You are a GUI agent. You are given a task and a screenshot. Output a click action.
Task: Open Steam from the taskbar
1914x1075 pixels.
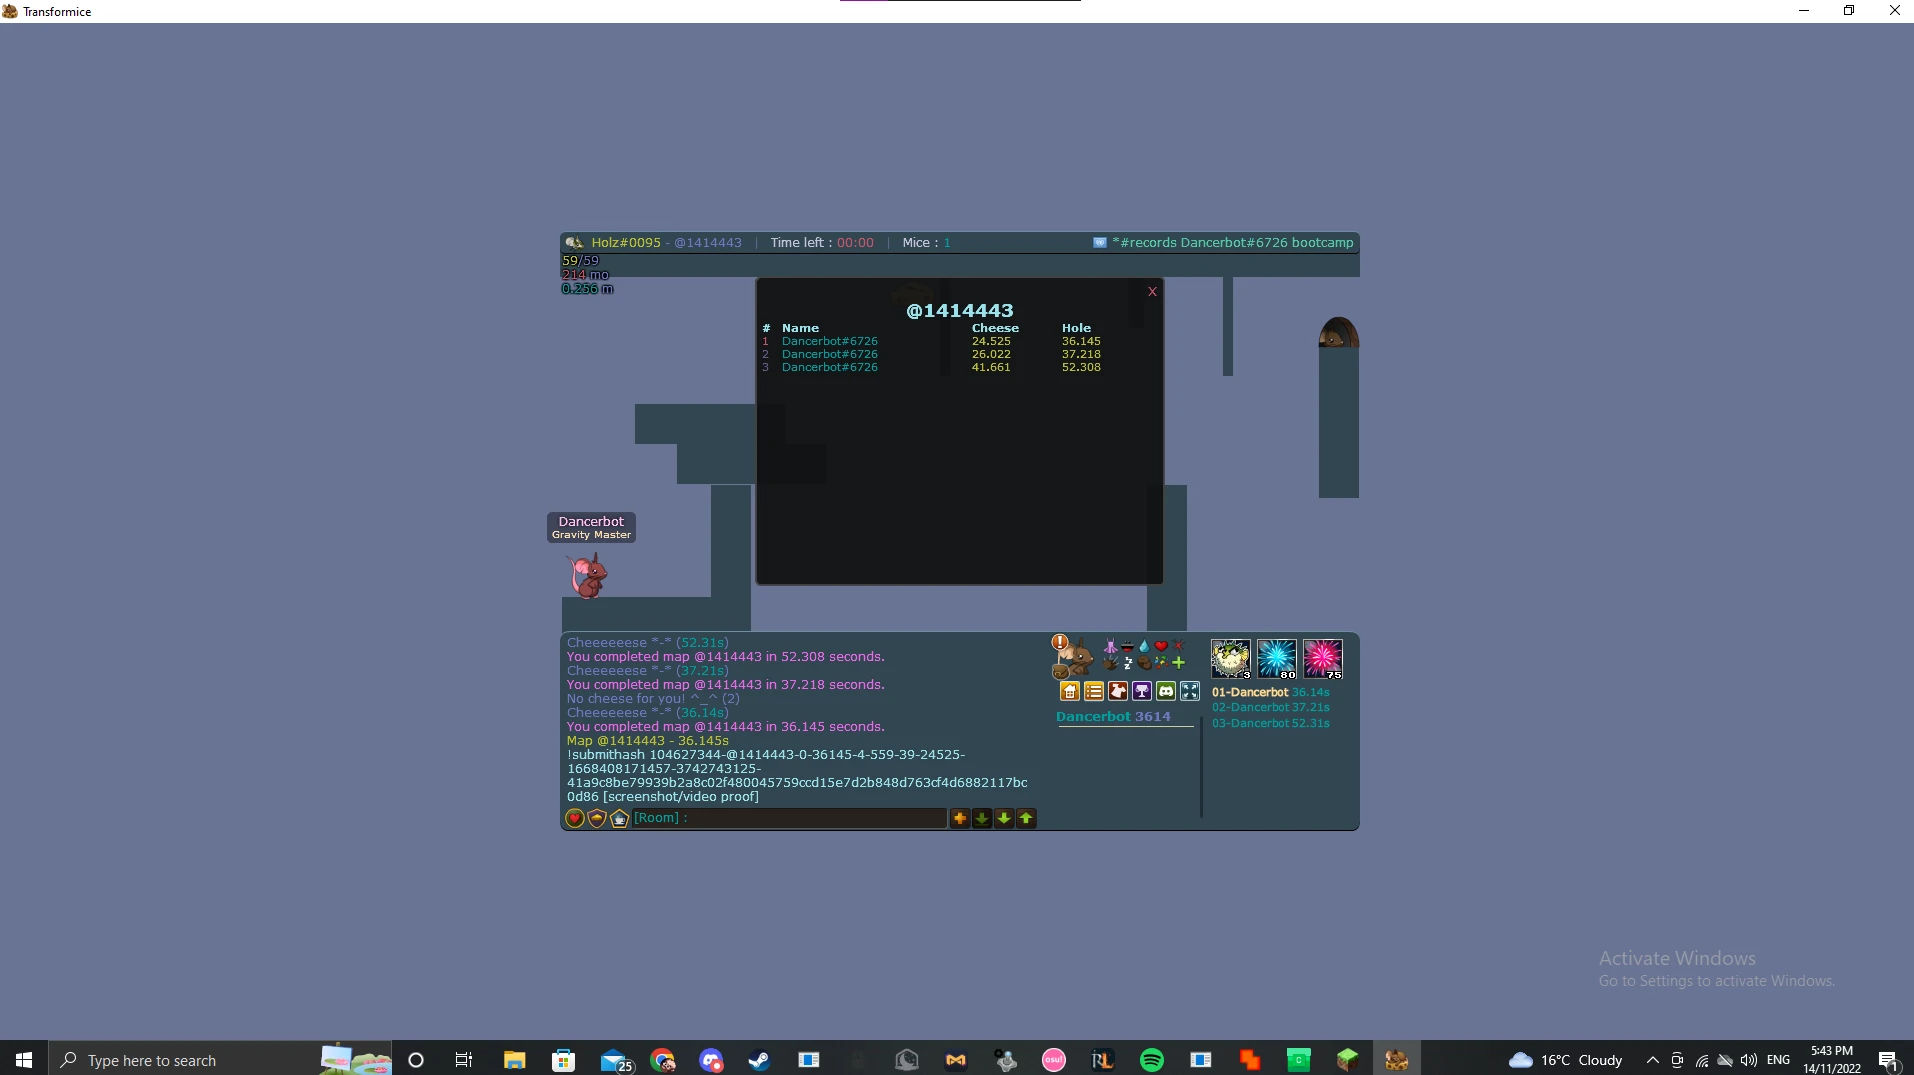pyautogui.click(x=759, y=1059)
